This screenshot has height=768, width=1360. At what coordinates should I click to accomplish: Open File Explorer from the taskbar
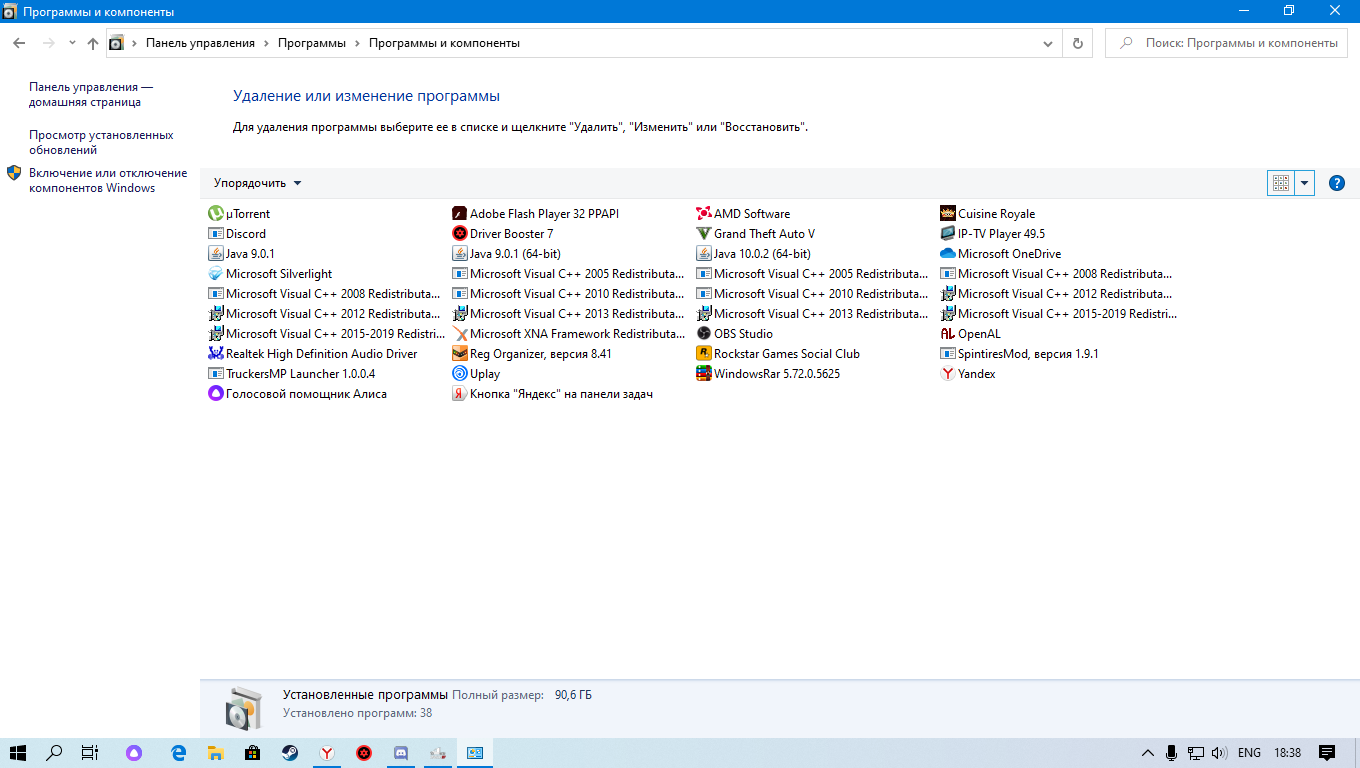point(215,753)
